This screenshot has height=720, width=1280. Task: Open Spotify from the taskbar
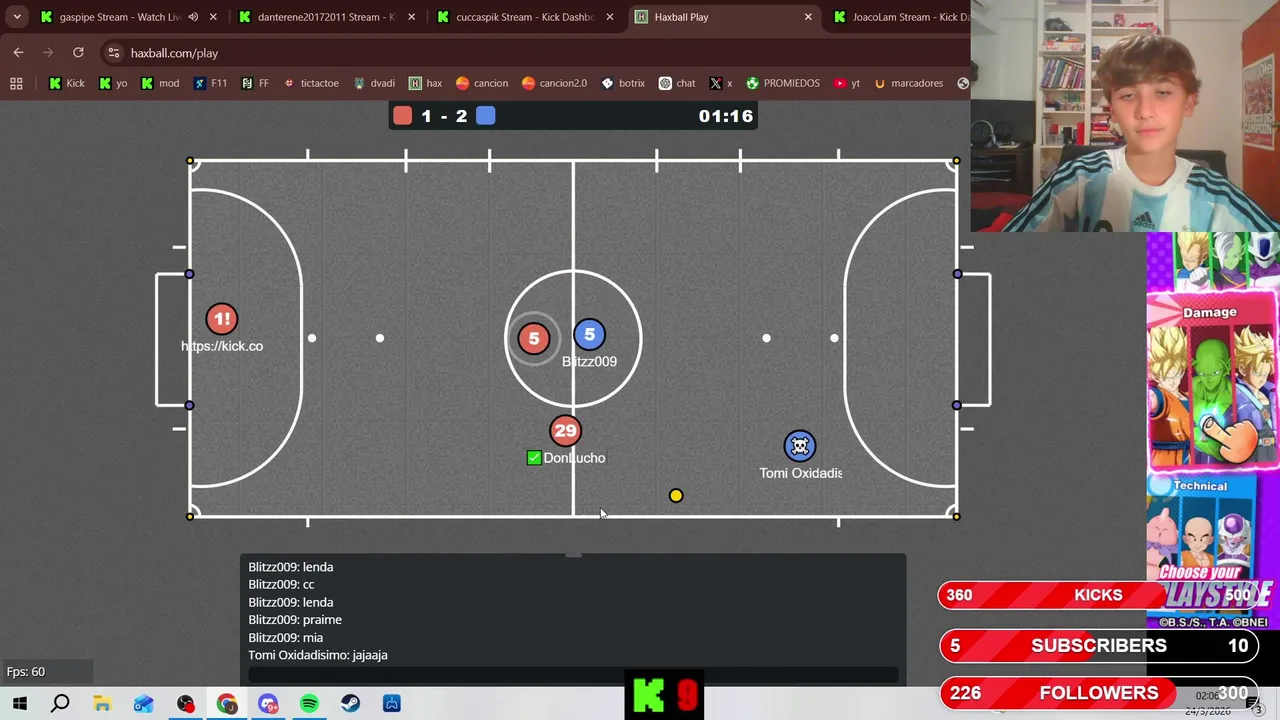point(309,704)
